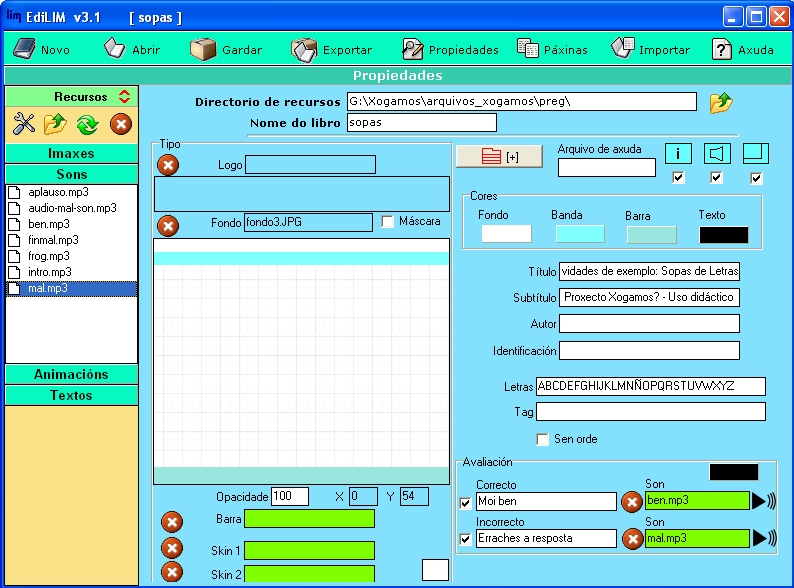Expand the Imaxes resource section
This screenshot has height=588, width=794.
tap(71, 154)
